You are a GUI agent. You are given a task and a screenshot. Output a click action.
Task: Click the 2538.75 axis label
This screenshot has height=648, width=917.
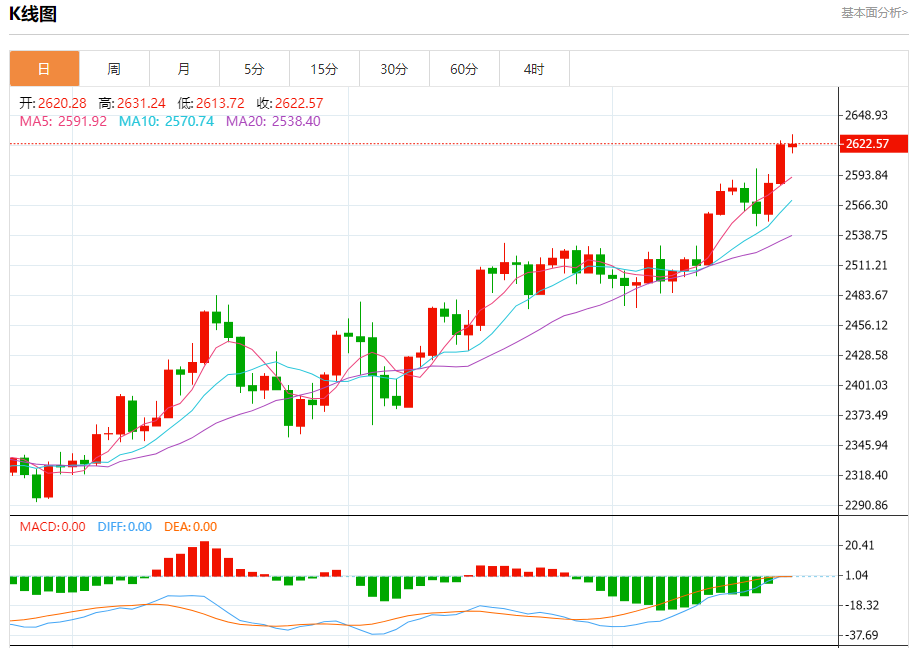click(x=866, y=235)
